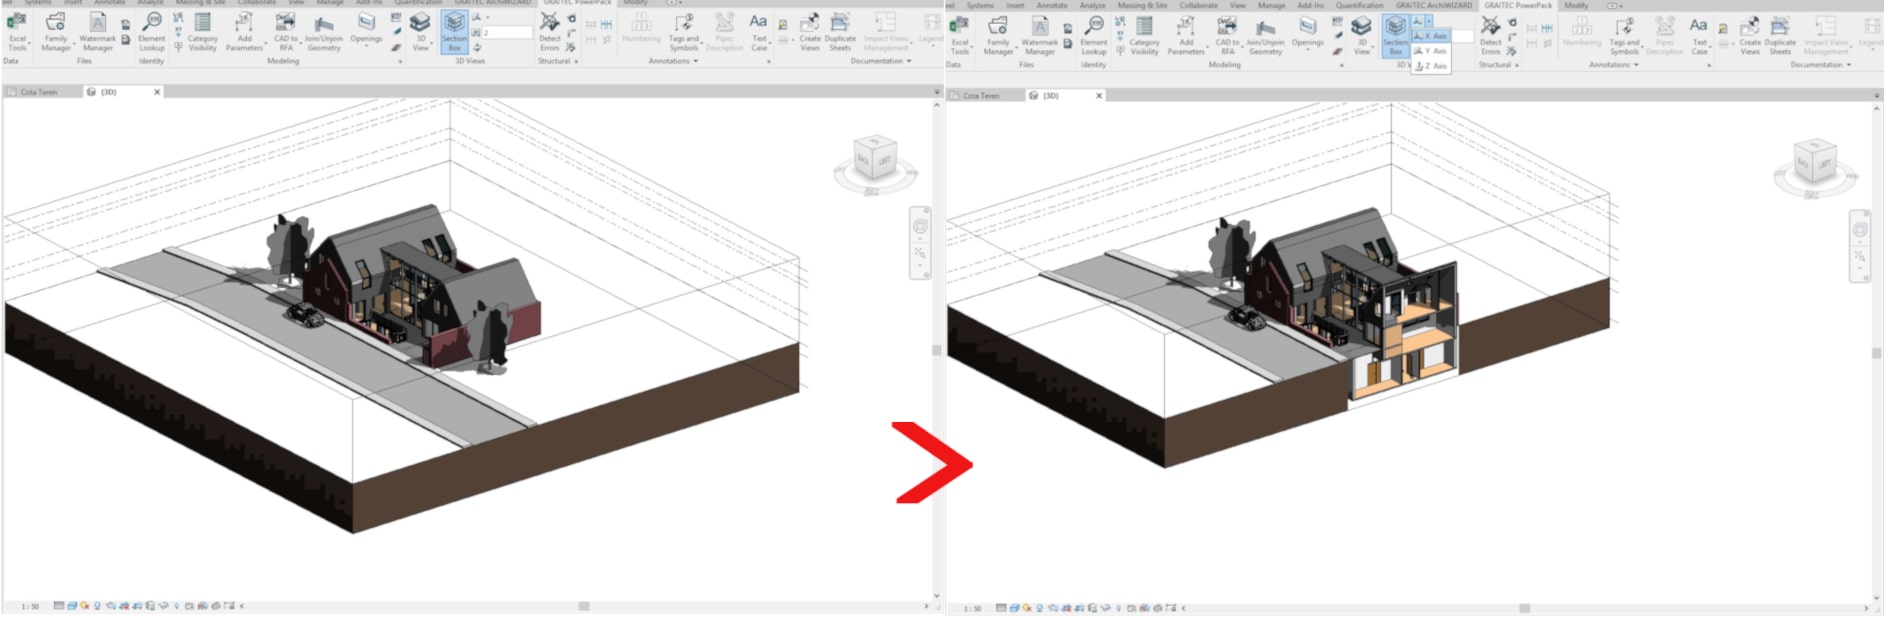Click the ViewCube in the right window
This screenshot has height=617, width=1884.
point(1816,164)
